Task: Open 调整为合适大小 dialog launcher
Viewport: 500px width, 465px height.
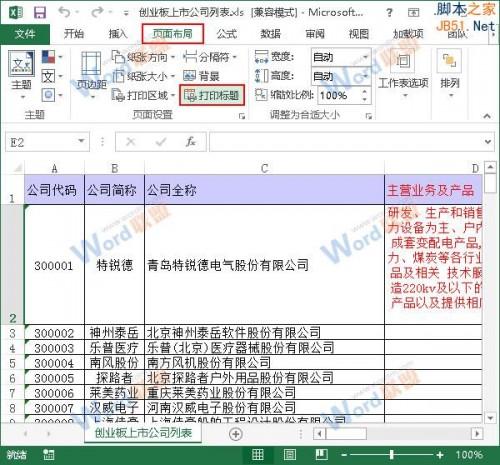Action: (x=369, y=116)
